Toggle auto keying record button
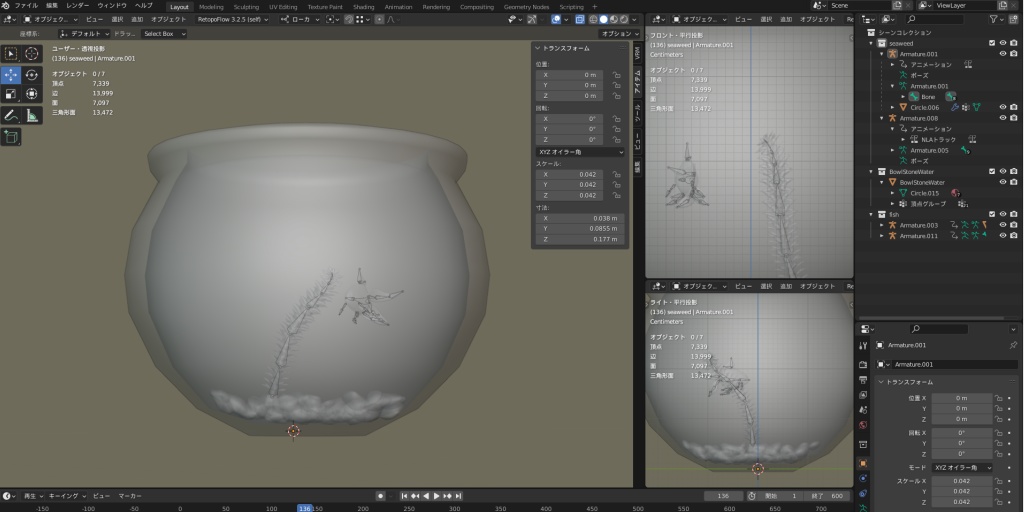The width and height of the screenshot is (1024, 512). [380, 496]
